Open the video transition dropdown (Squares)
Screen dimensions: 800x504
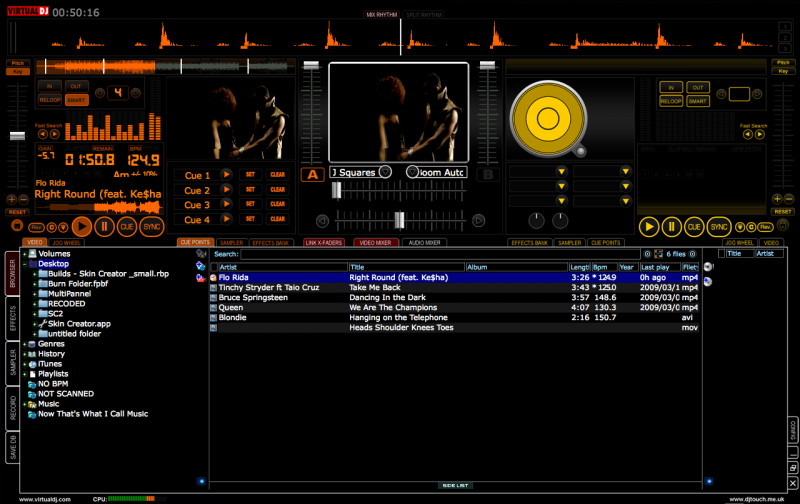tap(386, 172)
